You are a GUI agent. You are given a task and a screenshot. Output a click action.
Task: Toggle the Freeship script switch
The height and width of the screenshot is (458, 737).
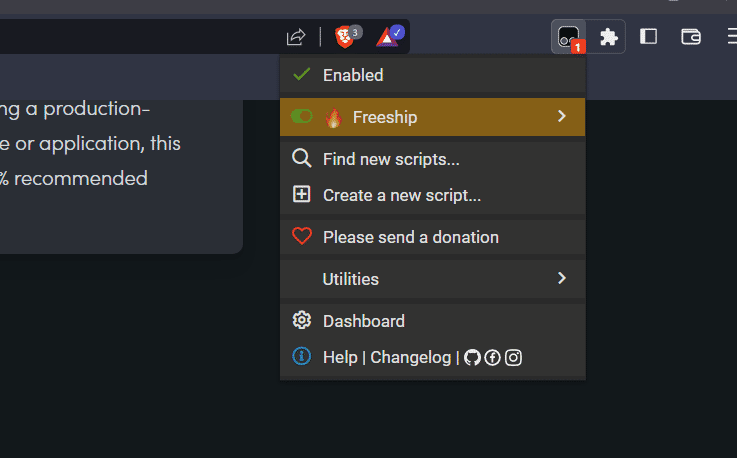pyautogui.click(x=301, y=117)
